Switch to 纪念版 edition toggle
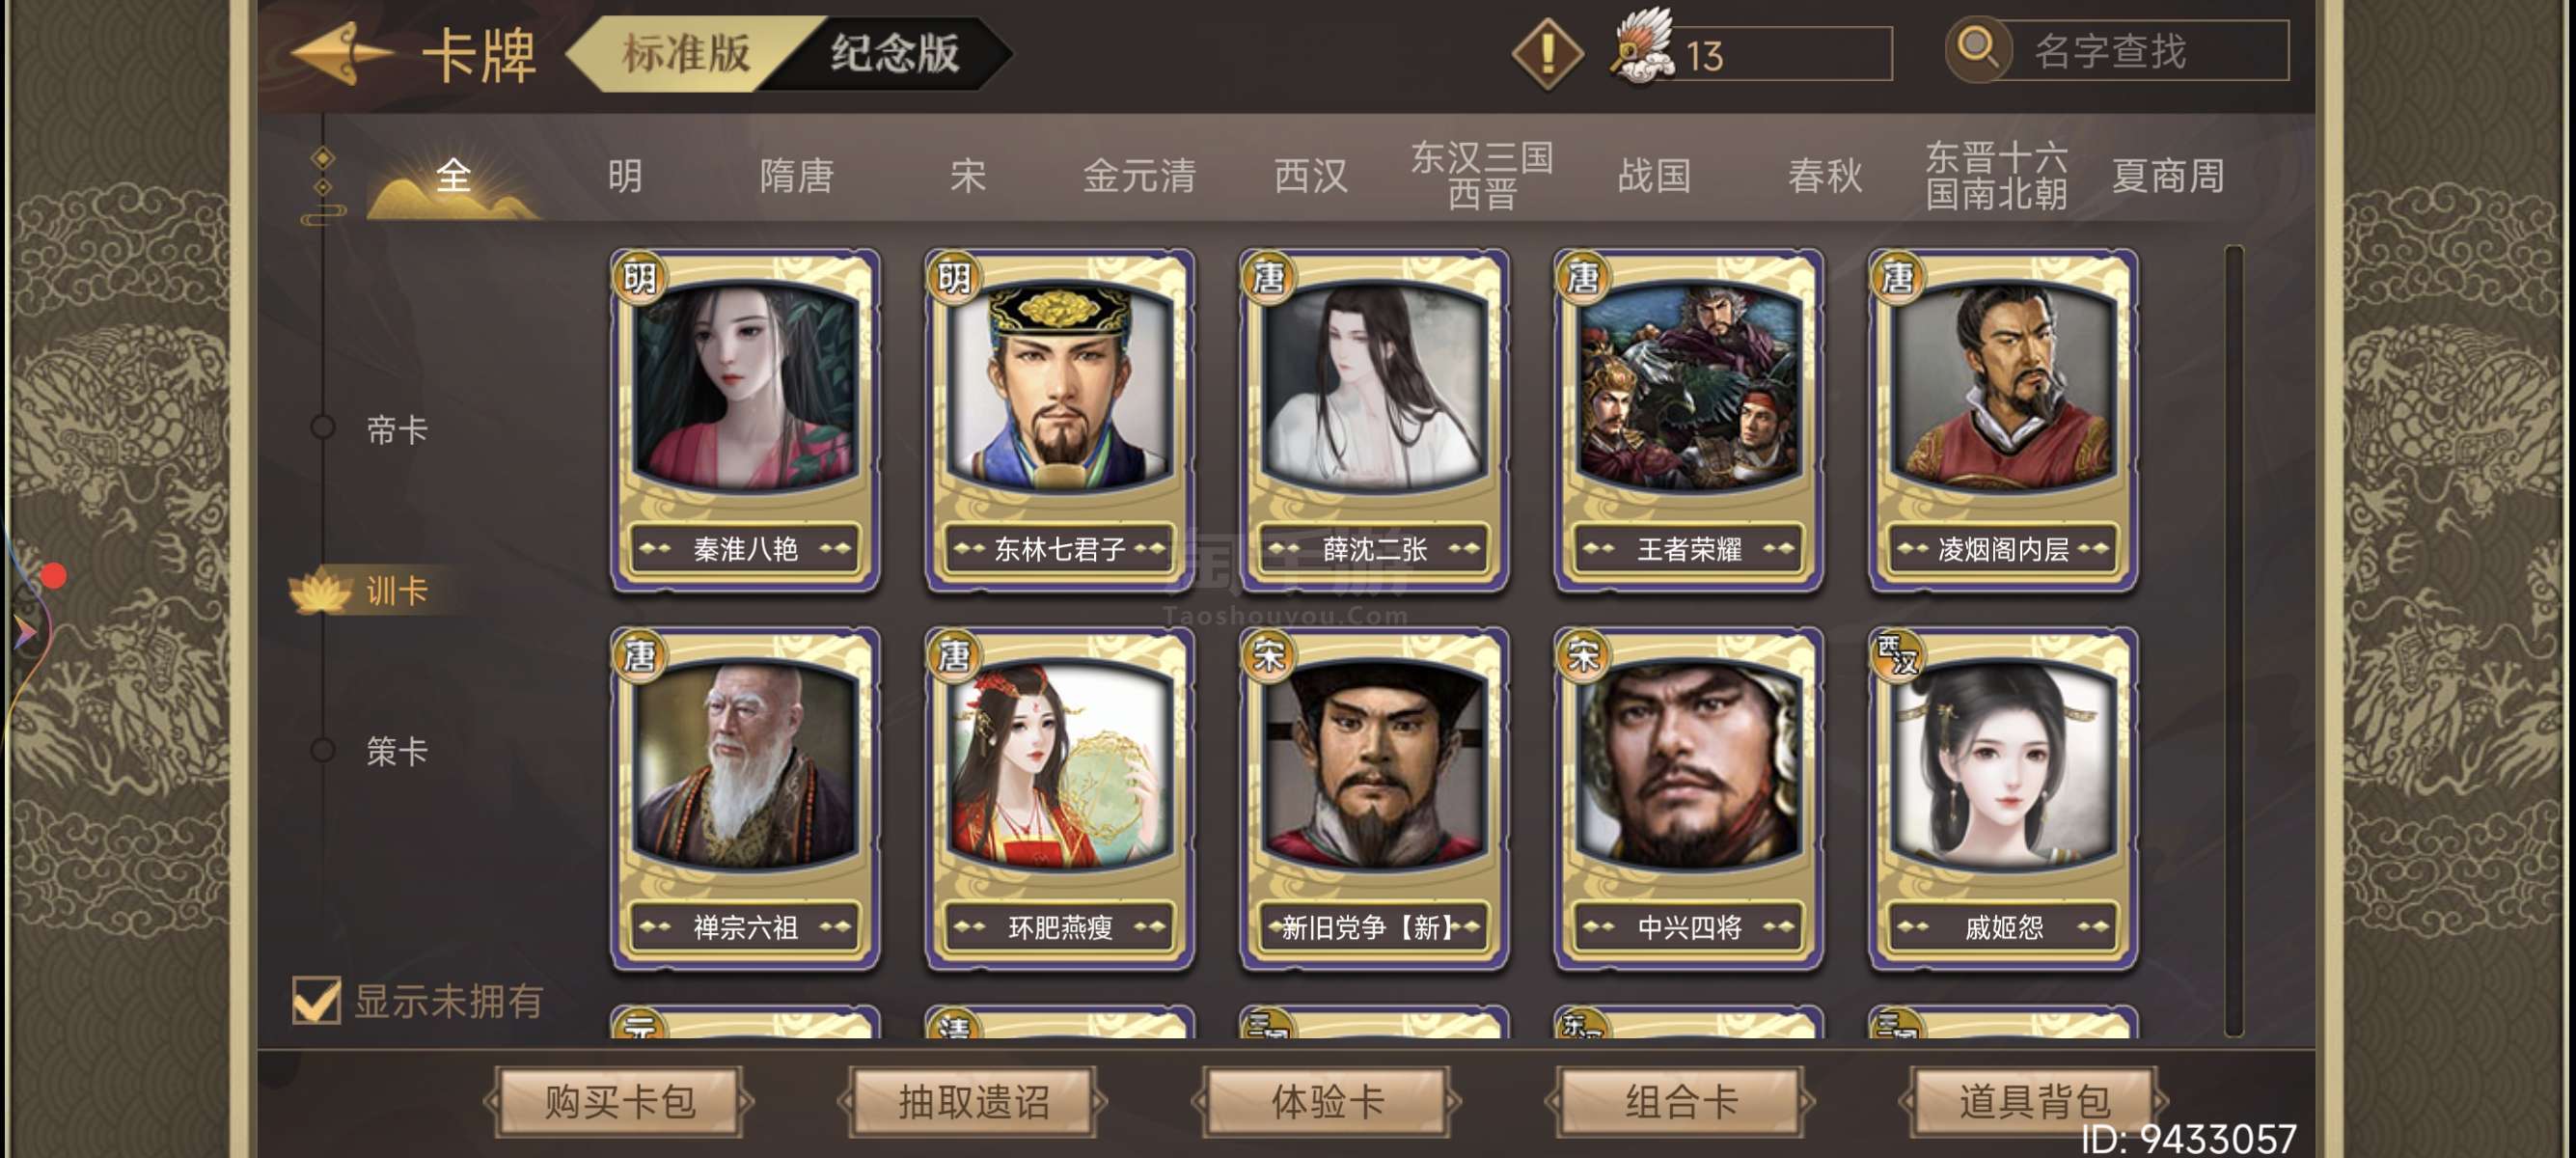The width and height of the screenshot is (2576, 1158). [894, 53]
